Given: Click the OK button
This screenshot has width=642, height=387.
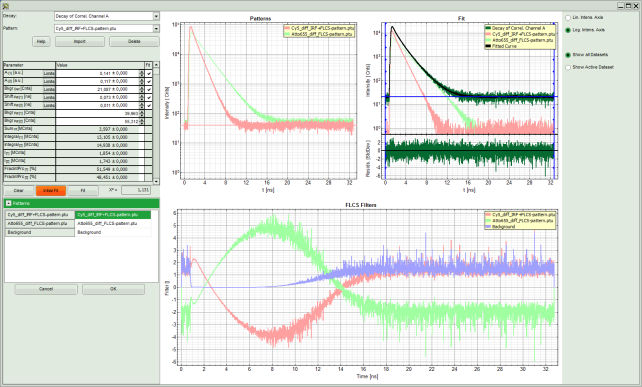Looking at the screenshot, I should [x=113, y=289].
